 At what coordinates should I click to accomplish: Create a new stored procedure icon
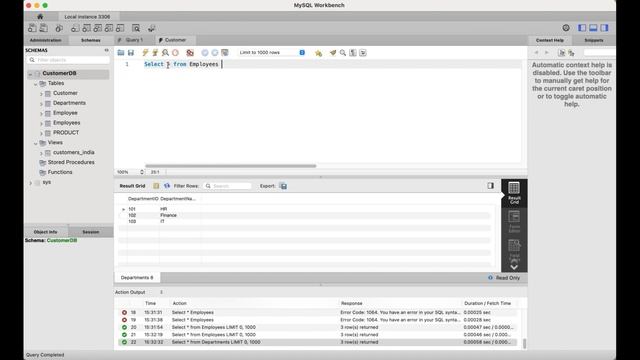[109, 28]
